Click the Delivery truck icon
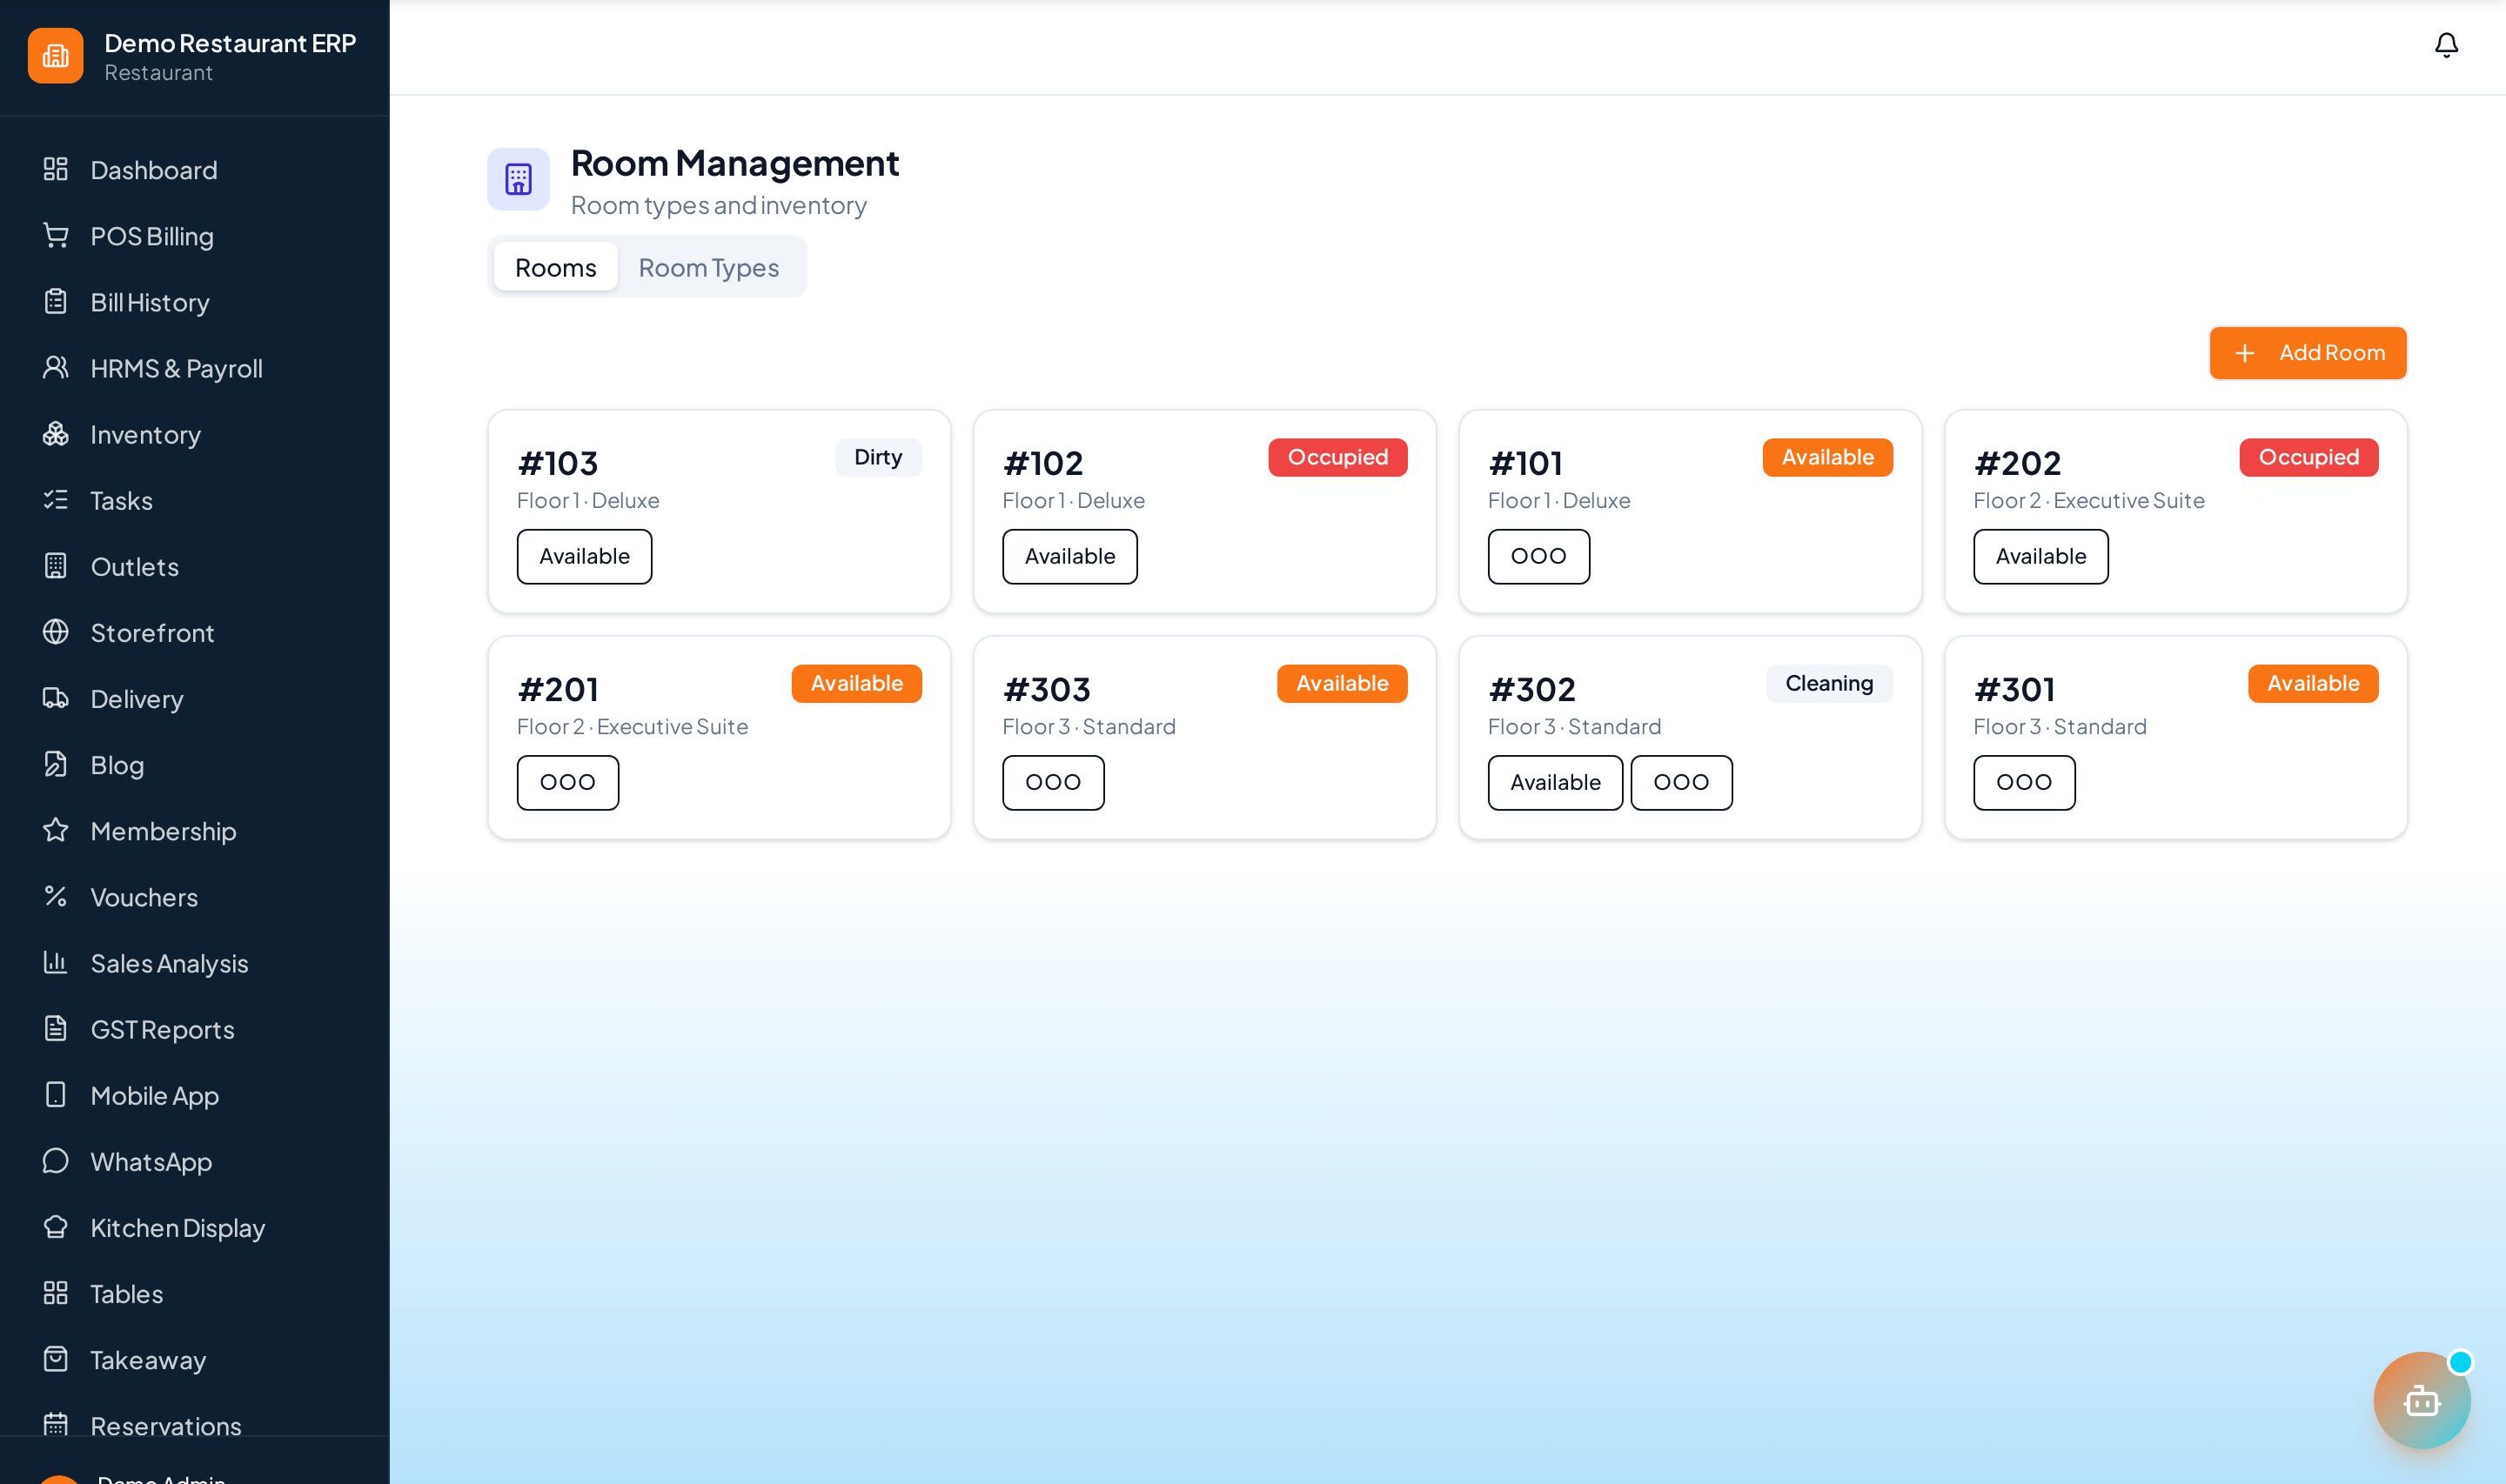Image resolution: width=2506 pixels, height=1484 pixels. pyautogui.click(x=56, y=697)
